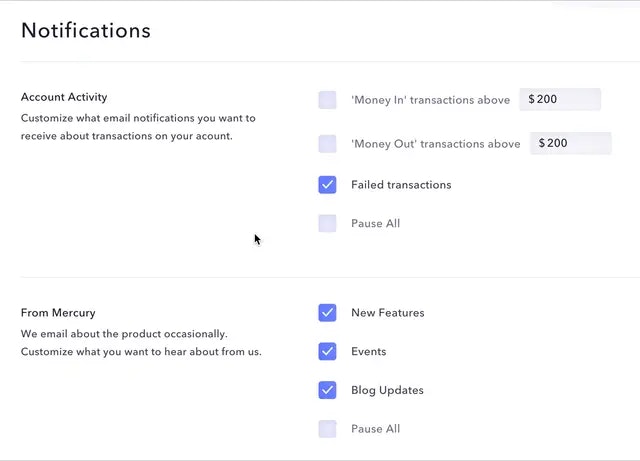The image size is (640, 461).
Task: Focus the 'Money Out' threshold amount field
Action: tap(570, 144)
